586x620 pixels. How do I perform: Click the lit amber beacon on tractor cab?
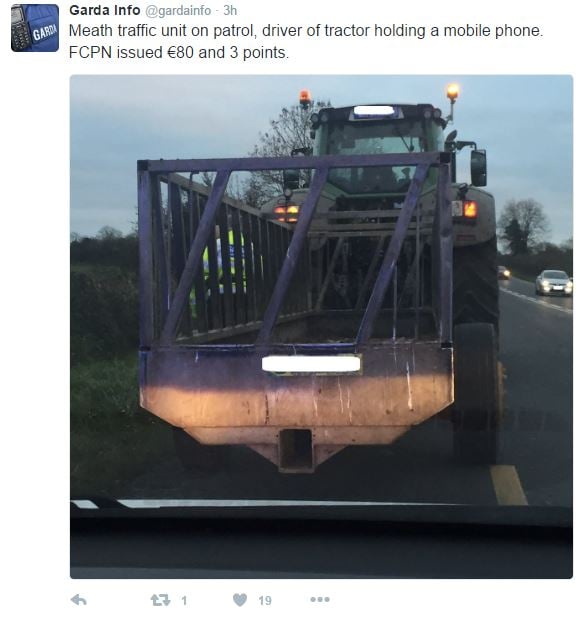tap(453, 92)
